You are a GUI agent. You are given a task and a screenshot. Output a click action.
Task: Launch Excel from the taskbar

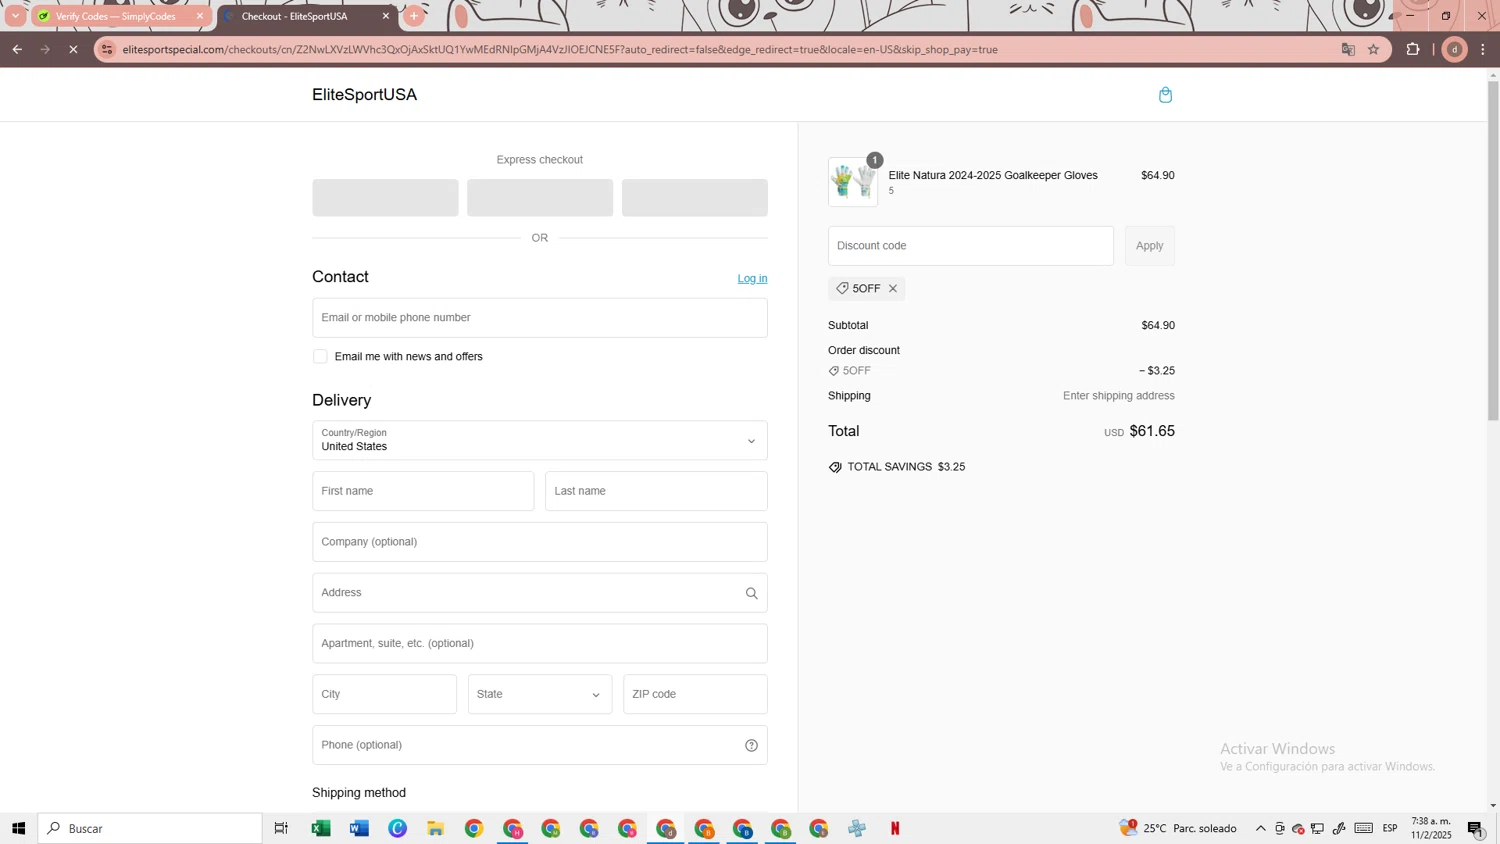coord(321,828)
